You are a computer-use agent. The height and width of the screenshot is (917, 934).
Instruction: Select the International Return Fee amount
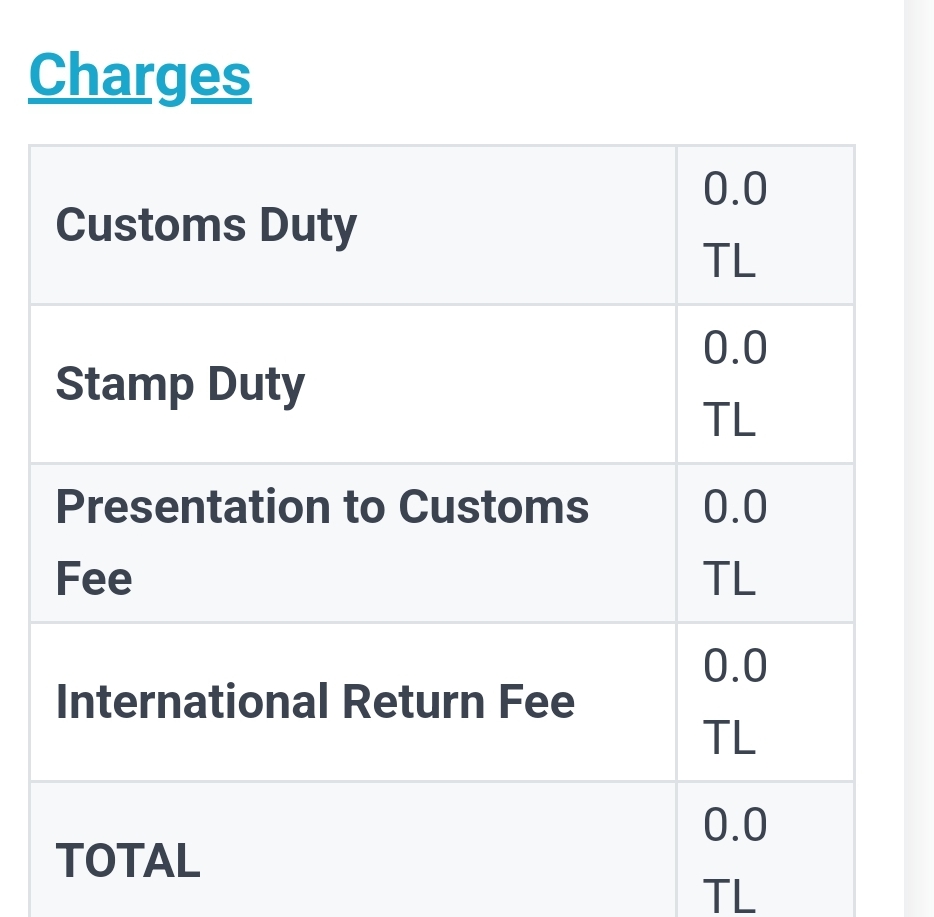[735, 702]
